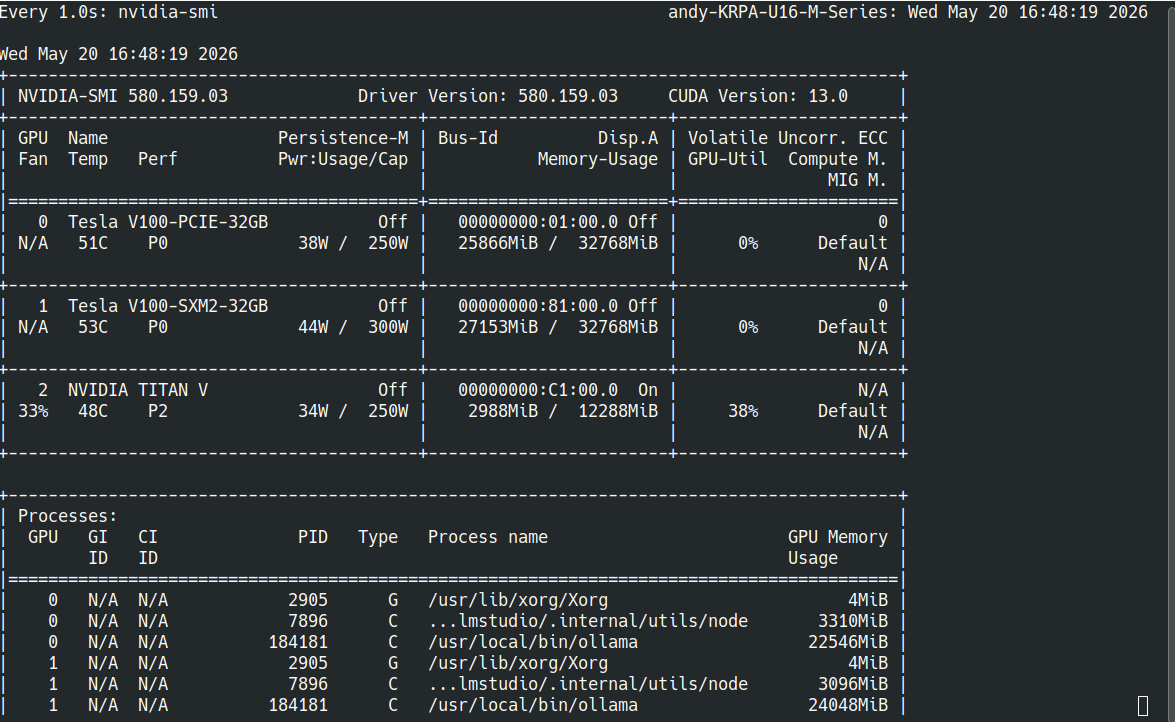Click the CUDA Version 13.0 text

(x=758, y=96)
